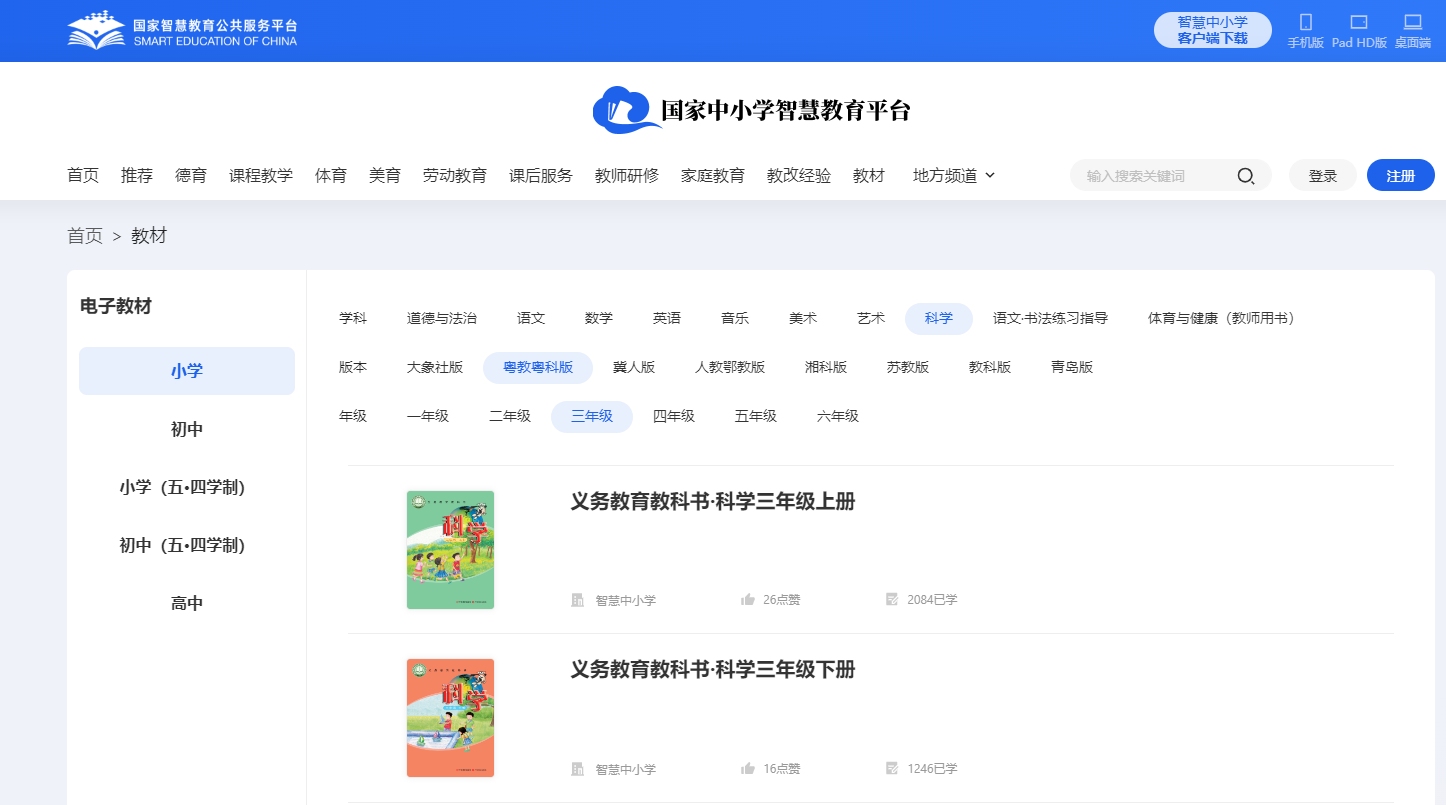Select the 科学 subject filter
Image resolution: width=1446 pixels, height=805 pixels.
tap(938, 318)
